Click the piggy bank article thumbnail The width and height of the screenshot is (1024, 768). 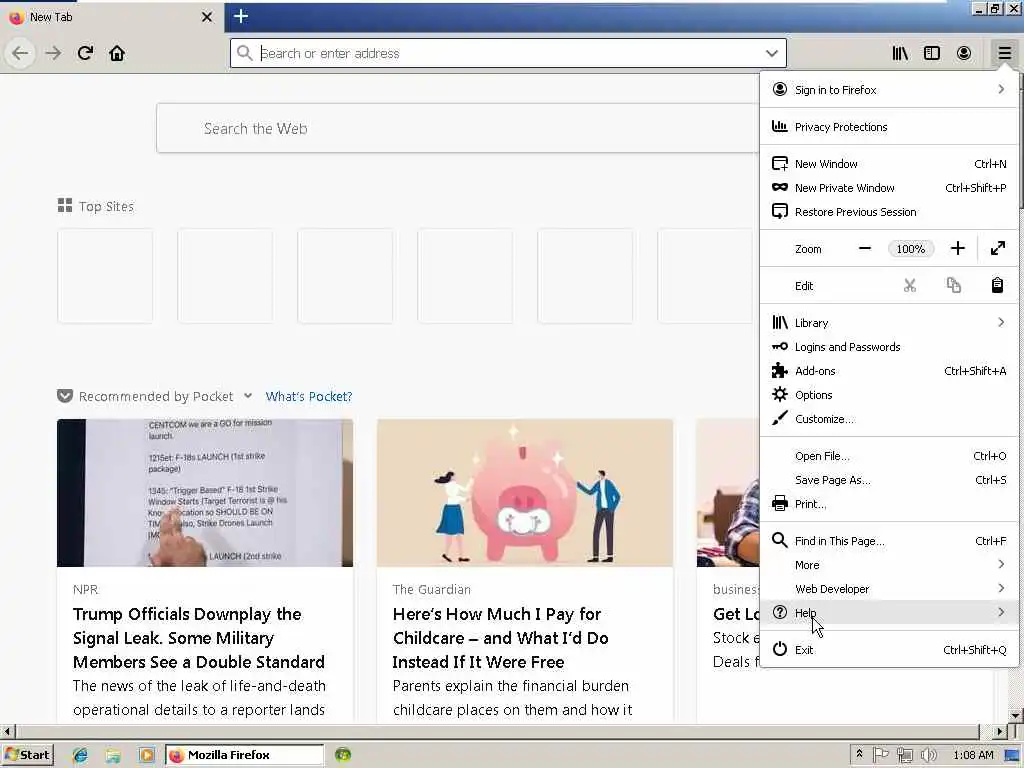point(524,493)
